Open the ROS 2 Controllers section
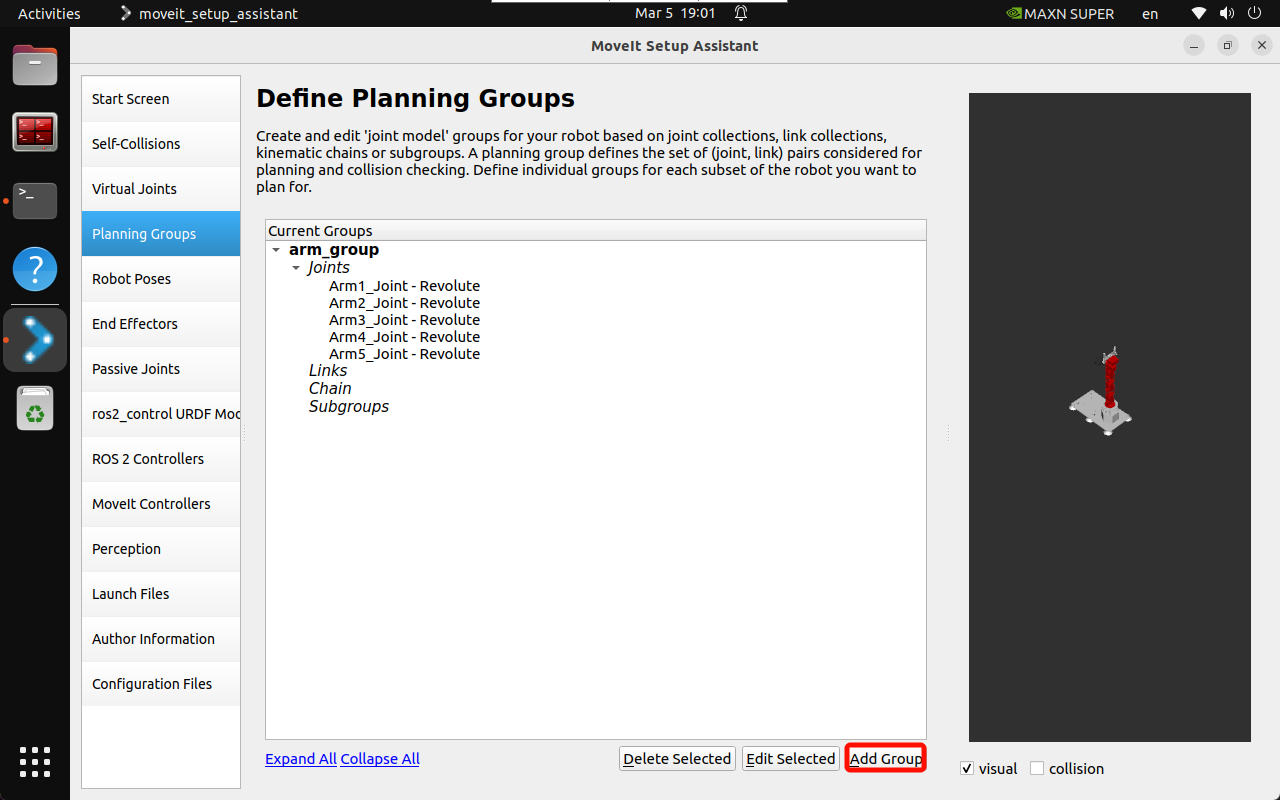This screenshot has height=800, width=1280. [x=161, y=459]
